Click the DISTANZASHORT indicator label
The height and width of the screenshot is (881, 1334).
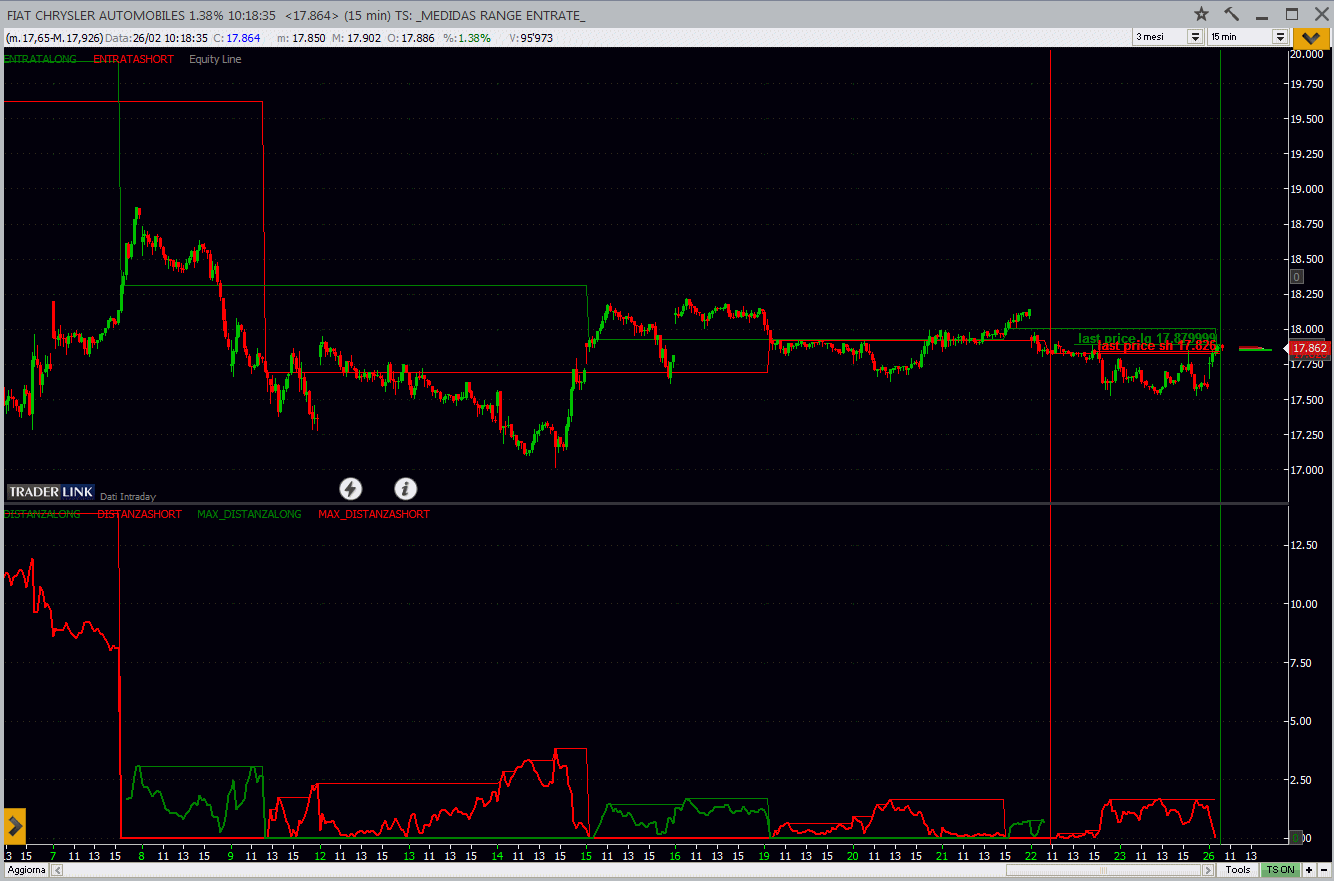point(140,514)
